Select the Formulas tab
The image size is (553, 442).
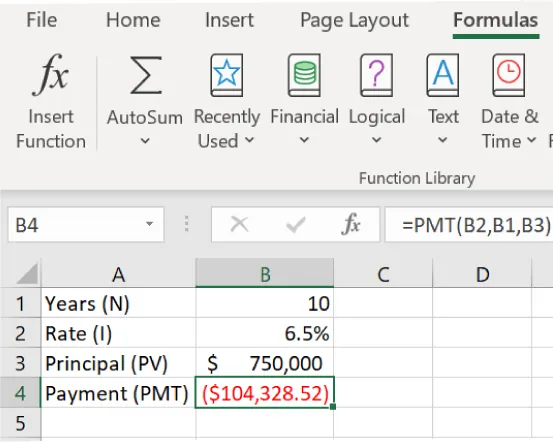pyautogui.click(x=496, y=20)
